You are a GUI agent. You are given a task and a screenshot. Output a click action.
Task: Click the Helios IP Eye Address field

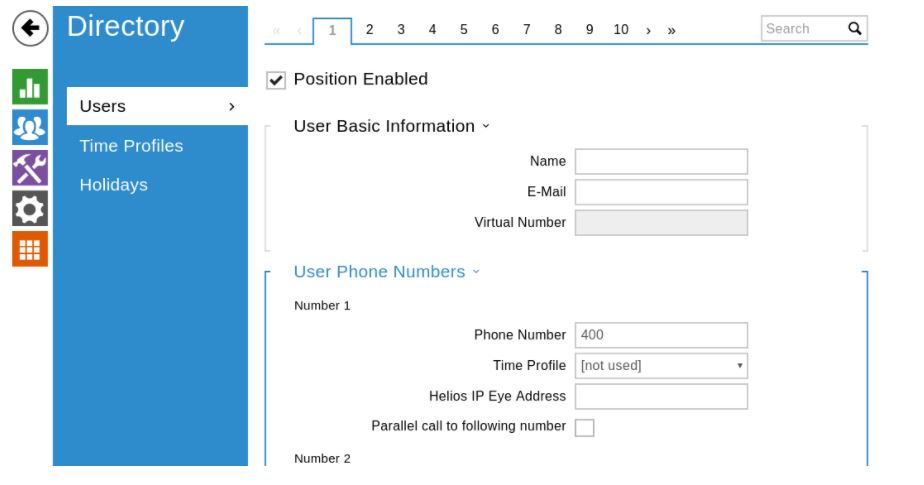[x=661, y=397]
